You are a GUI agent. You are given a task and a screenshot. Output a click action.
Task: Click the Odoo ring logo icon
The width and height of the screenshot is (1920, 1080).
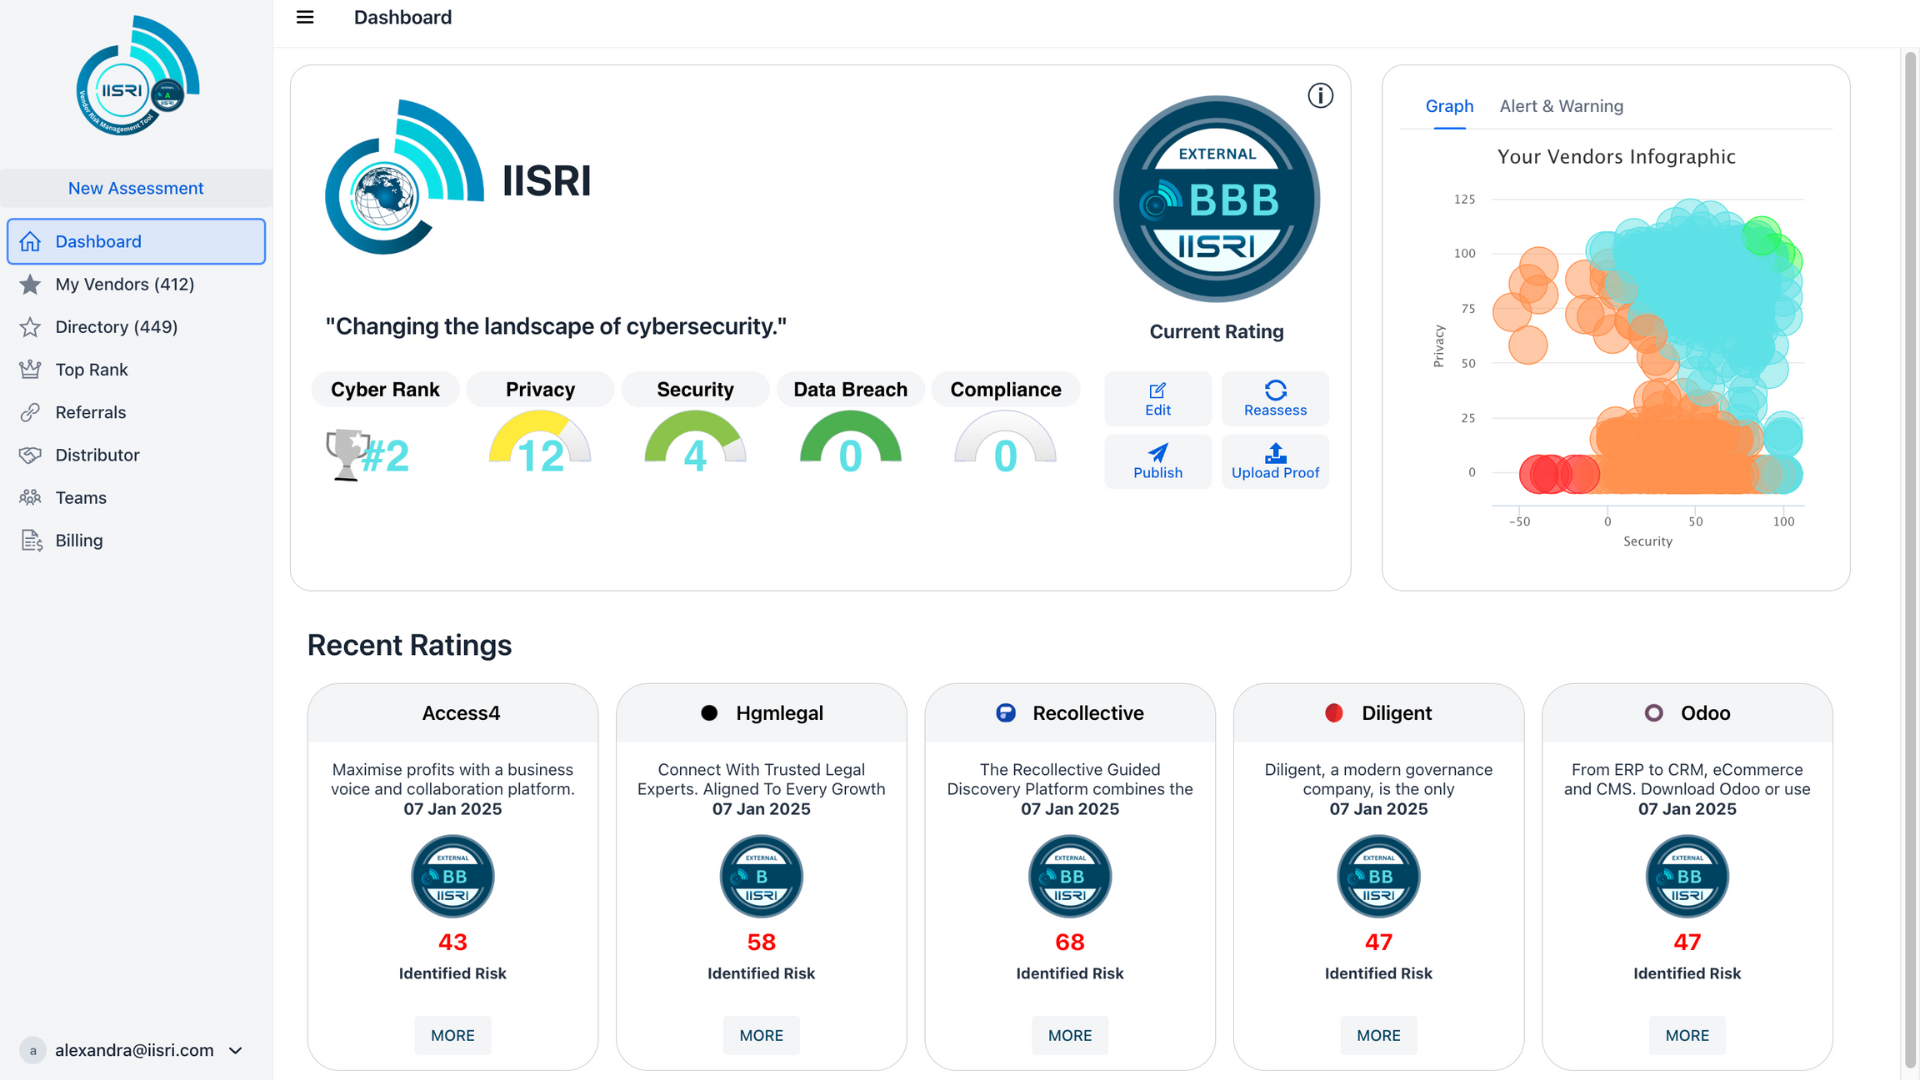pyautogui.click(x=1654, y=713)
